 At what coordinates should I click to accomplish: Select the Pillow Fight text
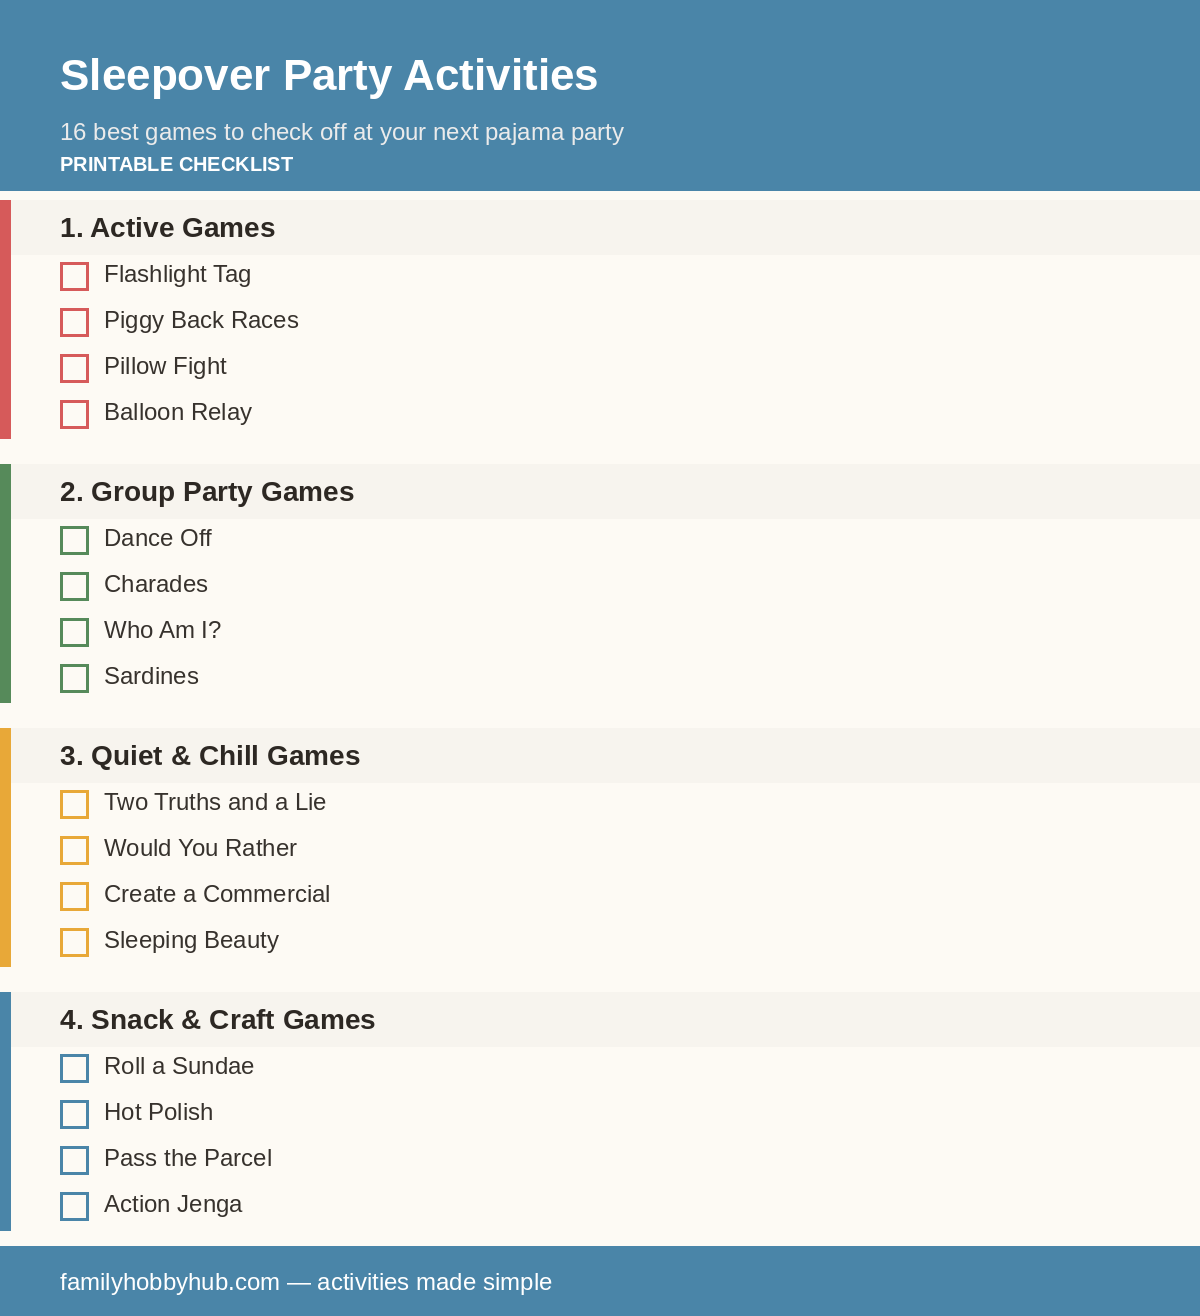(x=165, y=366)
